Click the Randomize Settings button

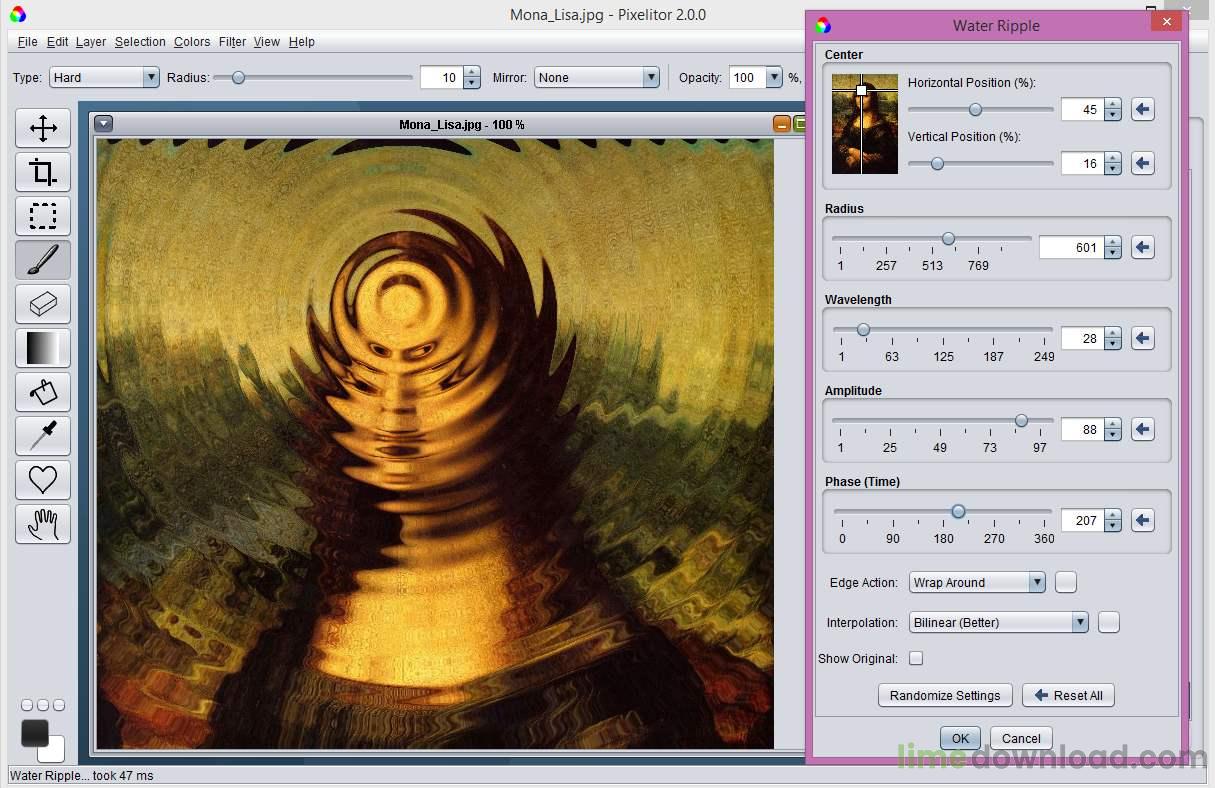944,695
